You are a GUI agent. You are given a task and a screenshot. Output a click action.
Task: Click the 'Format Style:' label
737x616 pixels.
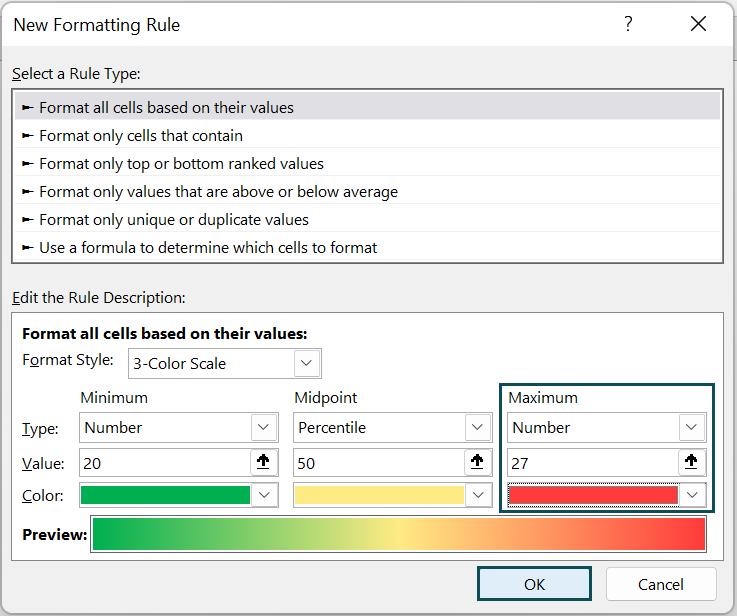68,360
